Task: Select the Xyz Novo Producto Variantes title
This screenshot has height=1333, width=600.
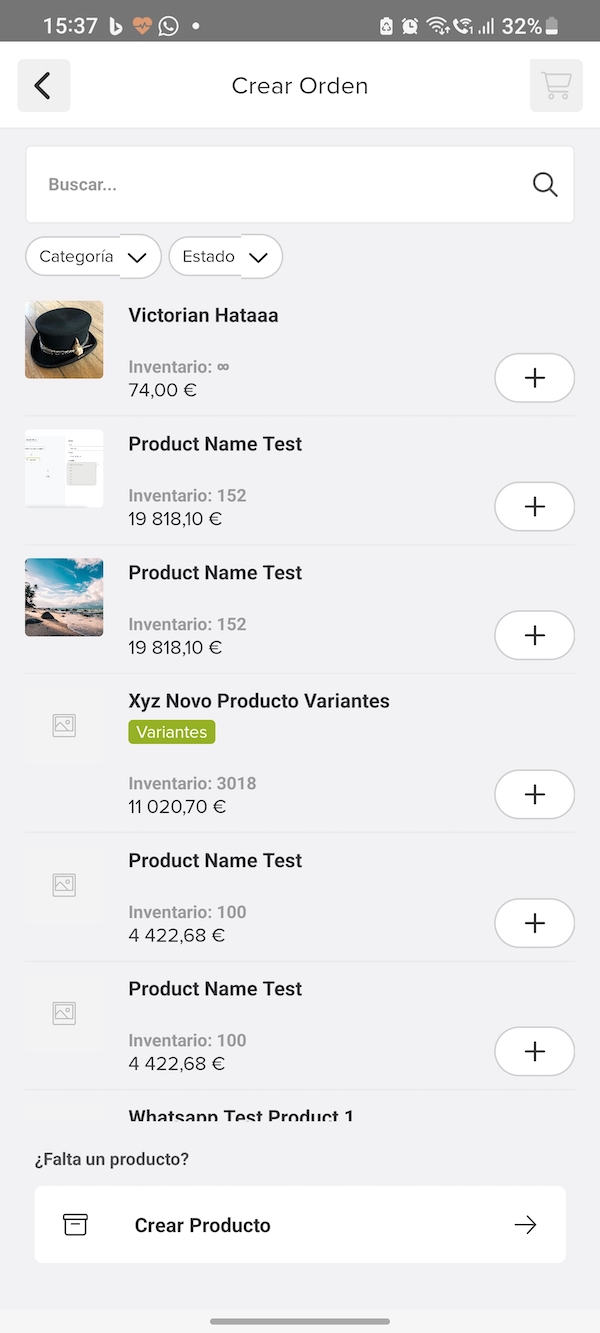Action: [259, 701]
